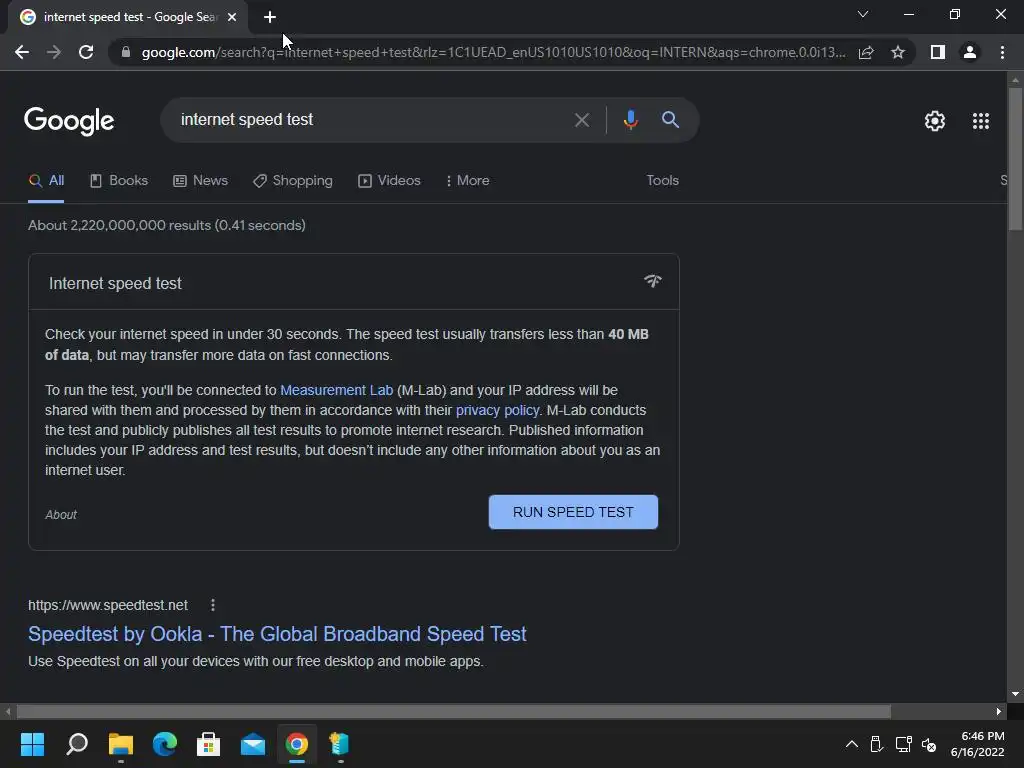
Task: Launch File Explorer from taskbar
Action: [x=121, y=744]
